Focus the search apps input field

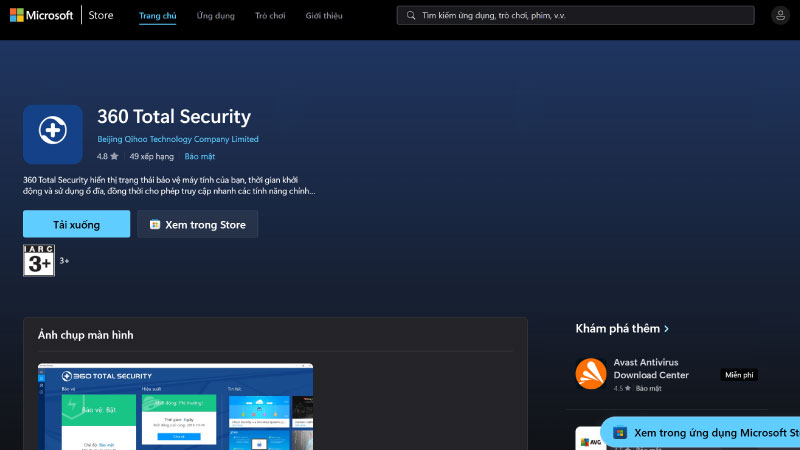[580, 16]
